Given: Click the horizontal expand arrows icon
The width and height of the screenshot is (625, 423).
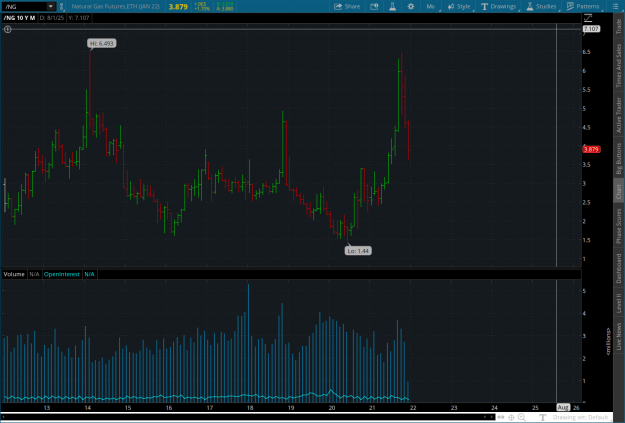Looking at the screenshot, I should (x=501, y=417).
